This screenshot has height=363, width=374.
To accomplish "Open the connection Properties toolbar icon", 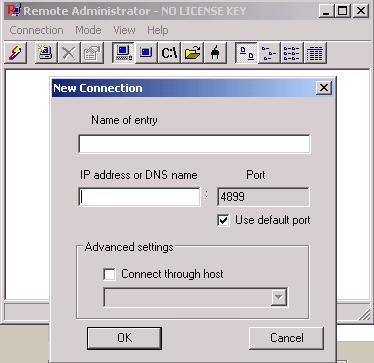I will [92, 53].
